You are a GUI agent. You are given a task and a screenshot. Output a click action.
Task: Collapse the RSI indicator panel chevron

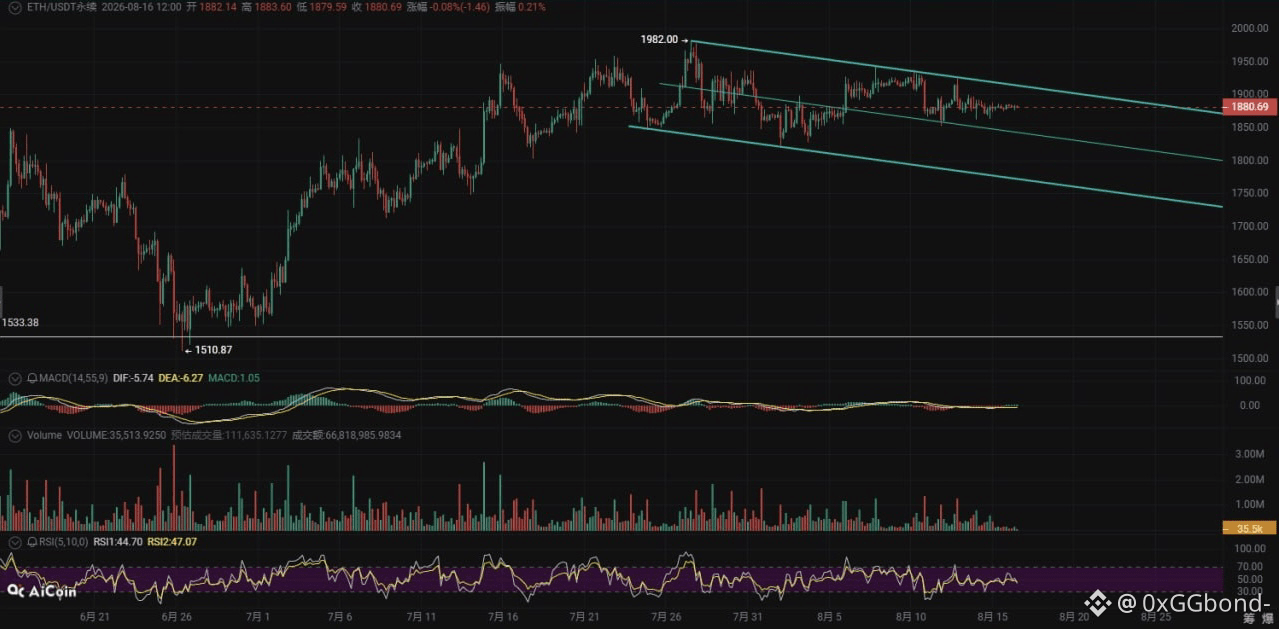click(14, 541)
